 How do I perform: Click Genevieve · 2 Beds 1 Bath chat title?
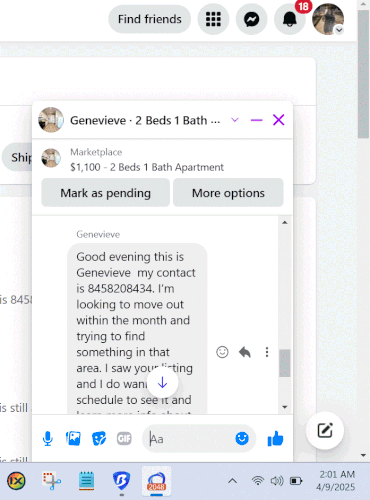[x=145, y=120]
